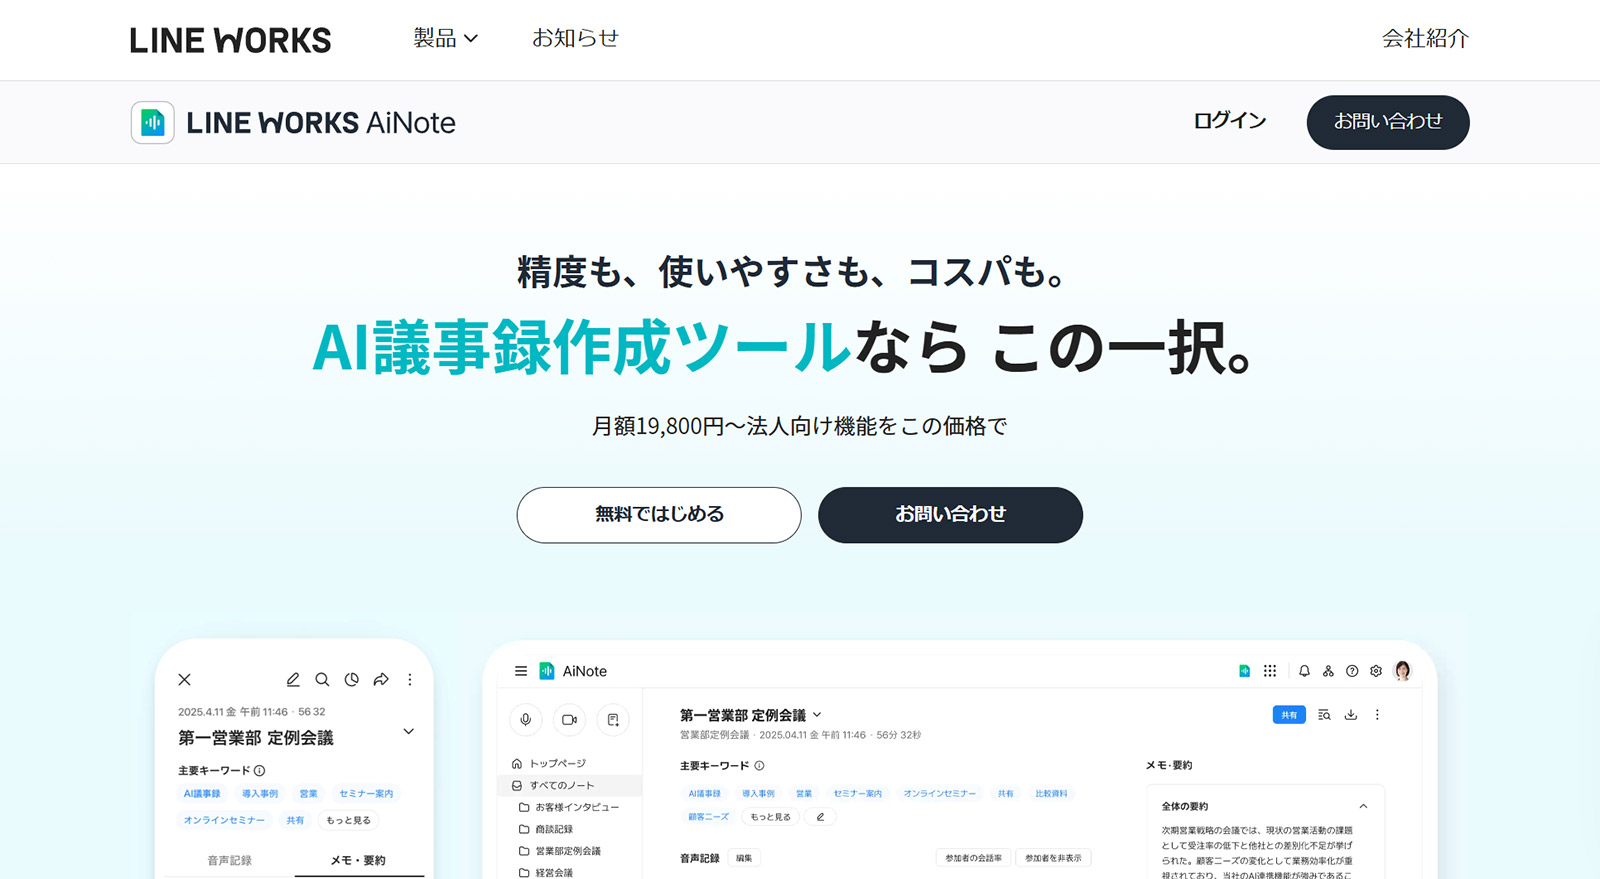The width and height of the screenshot is (1600, 879).
Task: Open the three-dot menu in mobile mockup
Action: (410, 679)
